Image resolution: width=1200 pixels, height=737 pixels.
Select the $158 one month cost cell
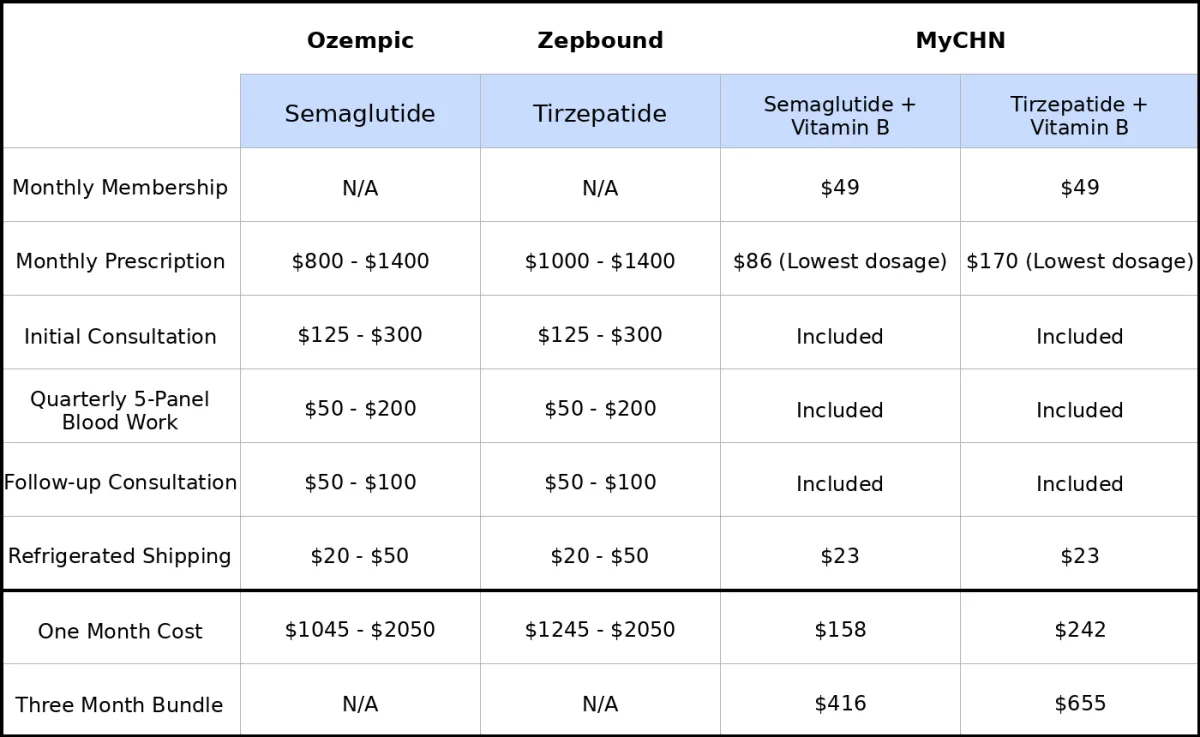[x=840, y=630]
